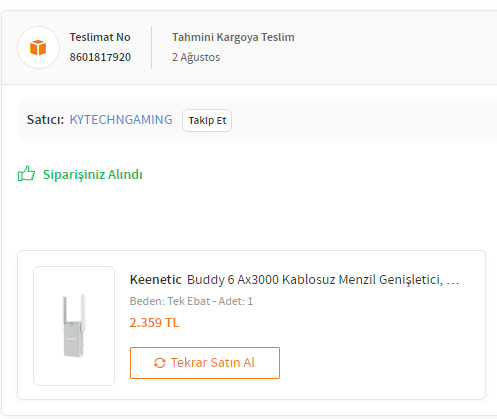
Task: Click the Keenetic brand name
Action: [156, 279]
